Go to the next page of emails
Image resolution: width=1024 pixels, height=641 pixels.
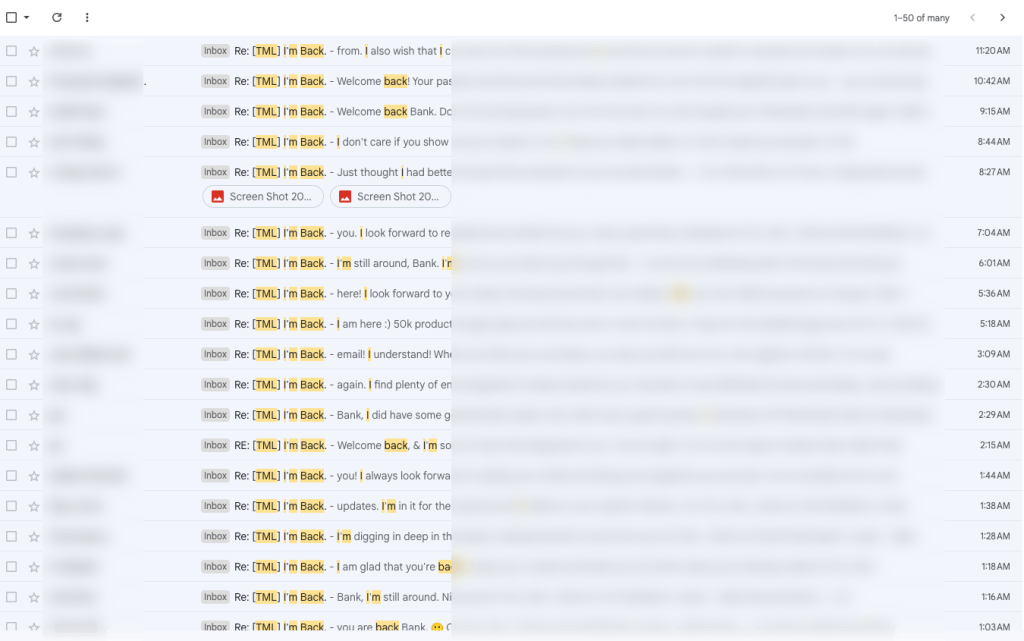tap(1002, 18)
